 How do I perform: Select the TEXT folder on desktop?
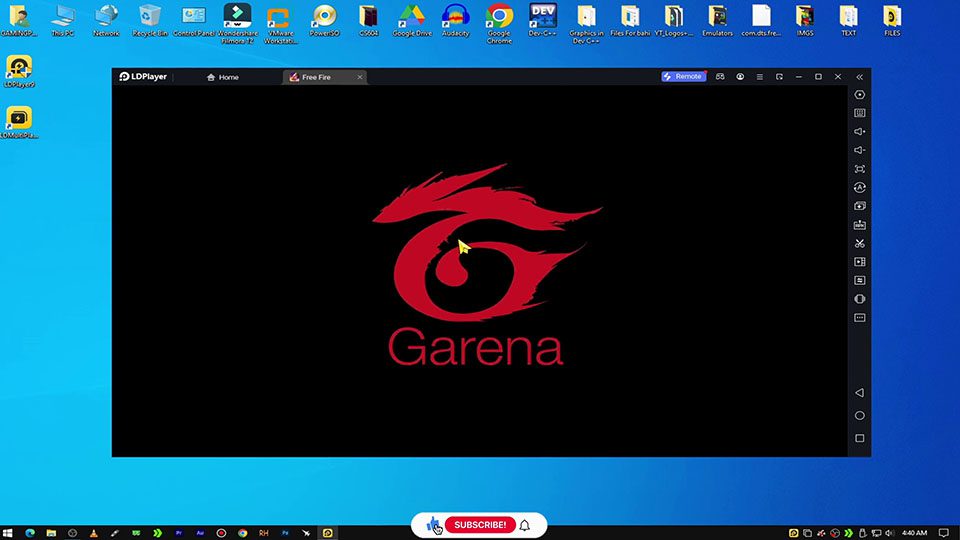849,21
